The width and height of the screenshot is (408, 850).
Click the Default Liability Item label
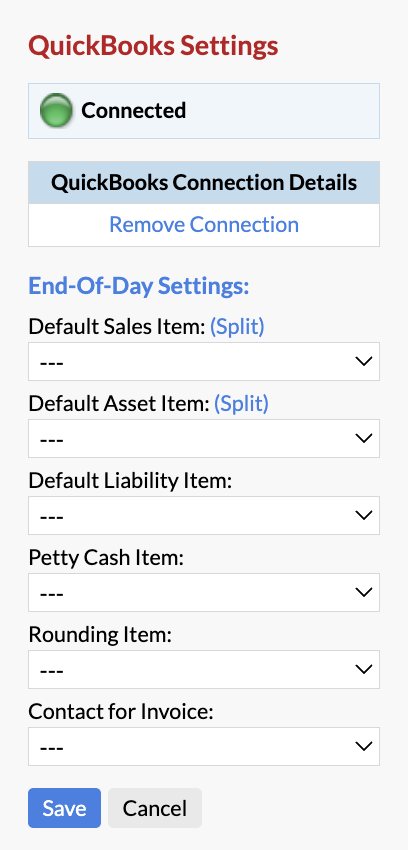point(130,481)
